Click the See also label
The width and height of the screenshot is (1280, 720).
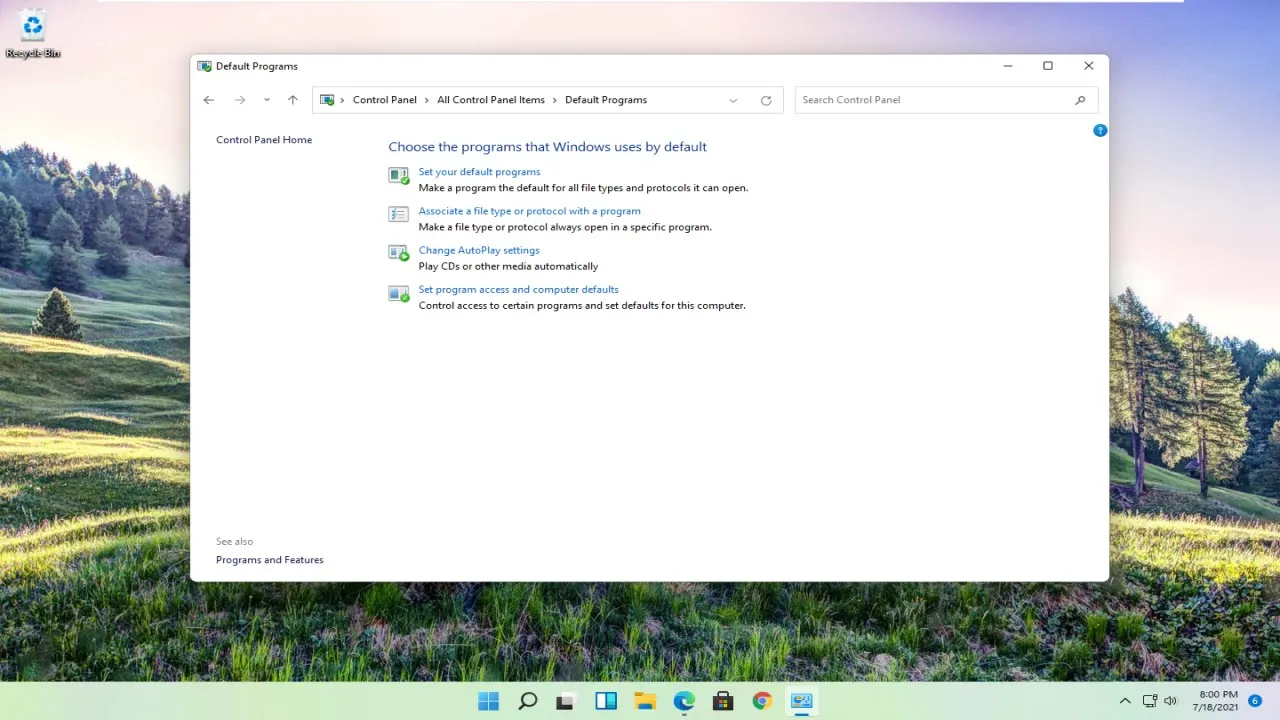click(234, 541)
